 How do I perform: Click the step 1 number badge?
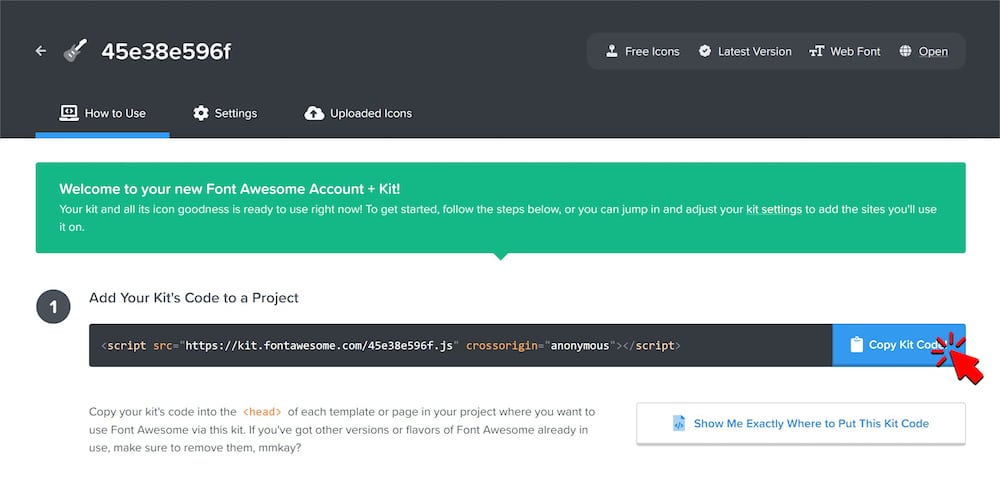tap(53, 307)
